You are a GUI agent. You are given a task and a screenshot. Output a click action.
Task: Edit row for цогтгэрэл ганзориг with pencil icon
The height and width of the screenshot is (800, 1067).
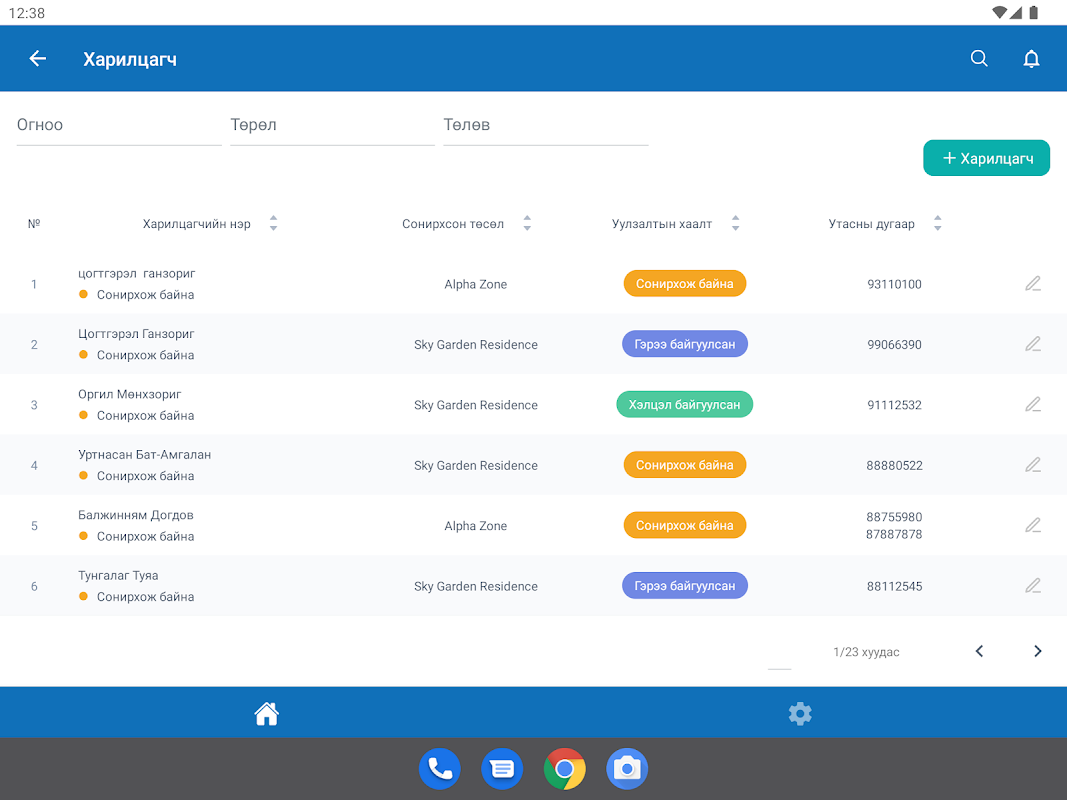coord(1032,284)
